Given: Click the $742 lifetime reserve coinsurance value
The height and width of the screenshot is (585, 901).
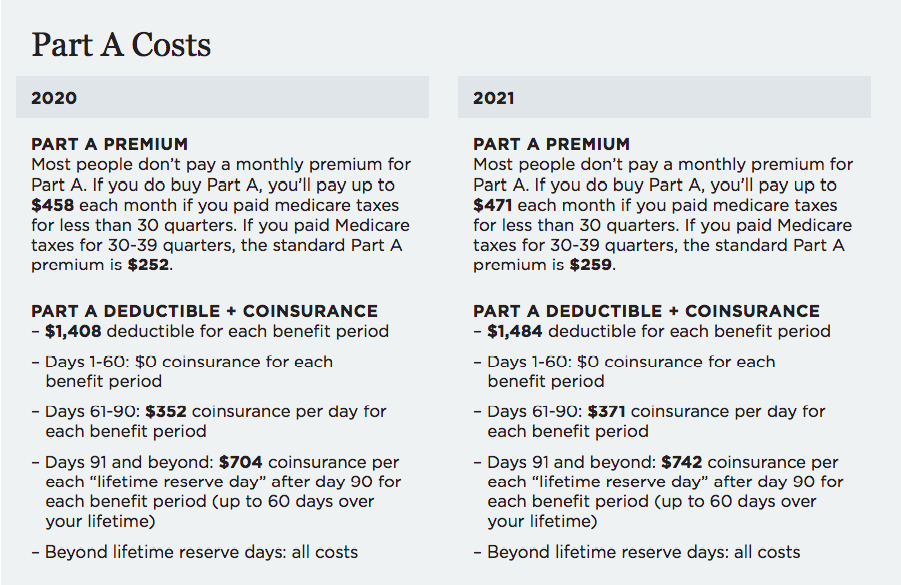Looking at the screenshot, I should point(682,462).
